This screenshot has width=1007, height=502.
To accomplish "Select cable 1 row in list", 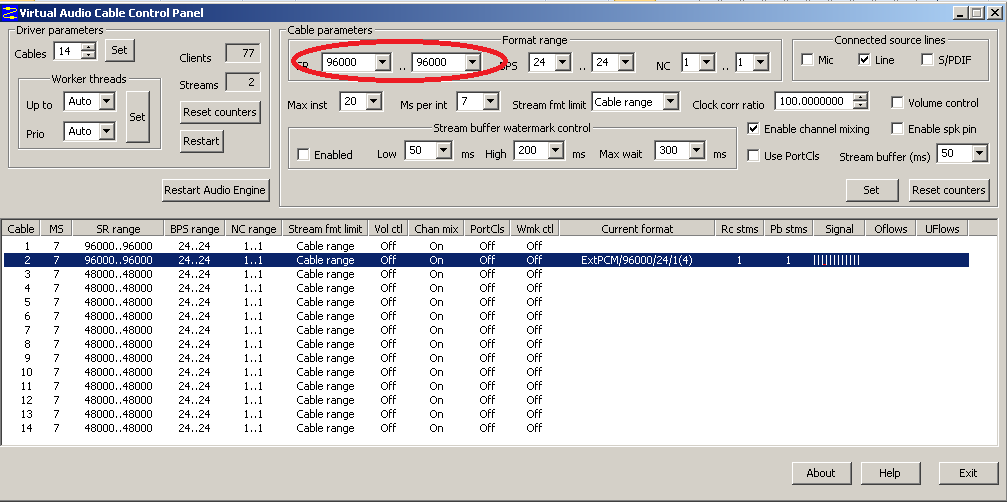I will point(486,246).
